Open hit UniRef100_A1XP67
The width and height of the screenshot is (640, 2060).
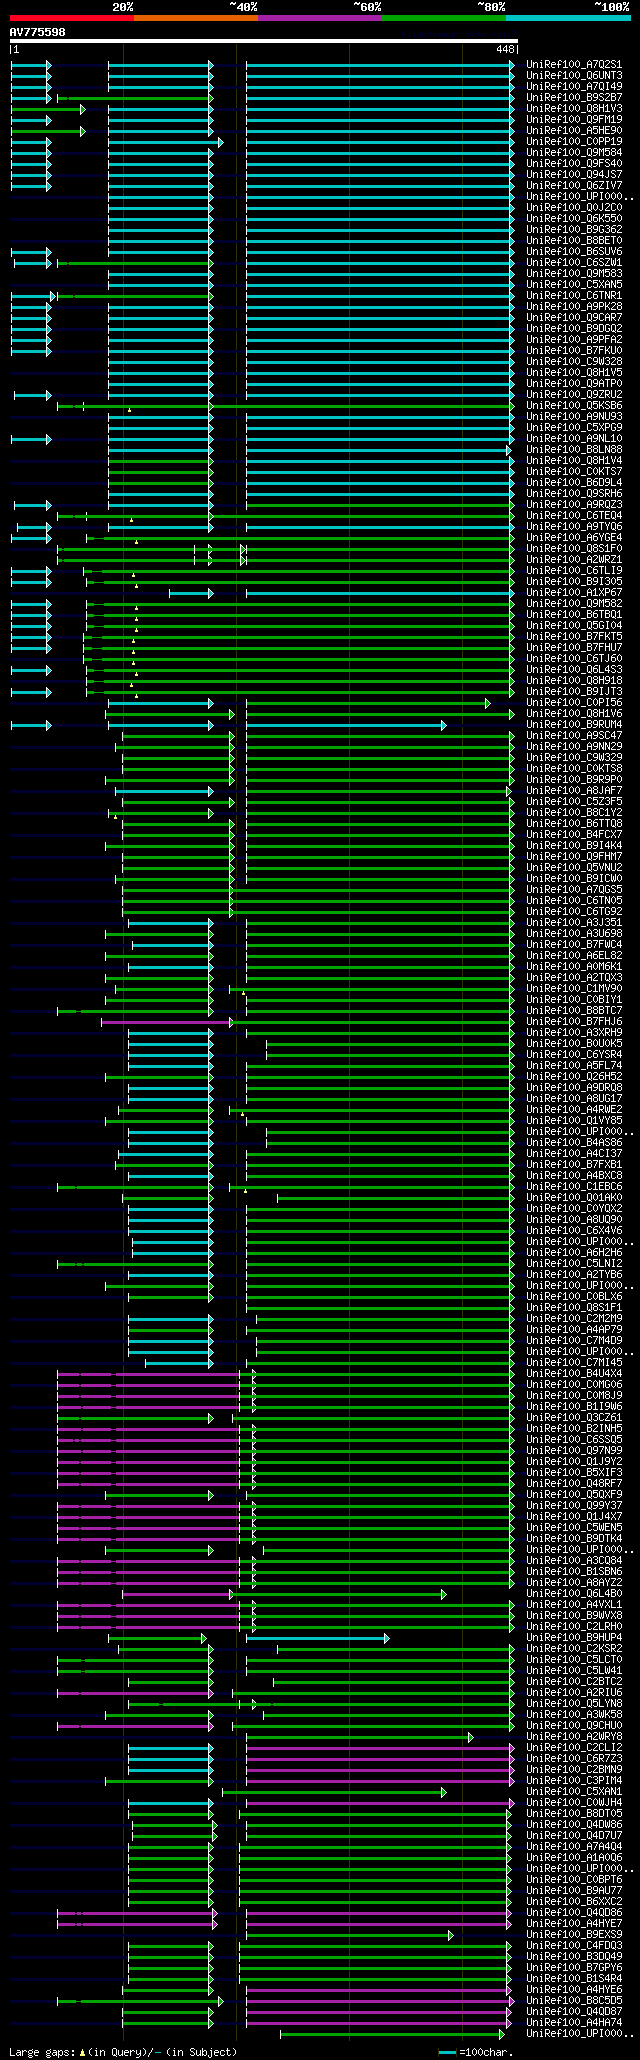click(x=574, y=592)
